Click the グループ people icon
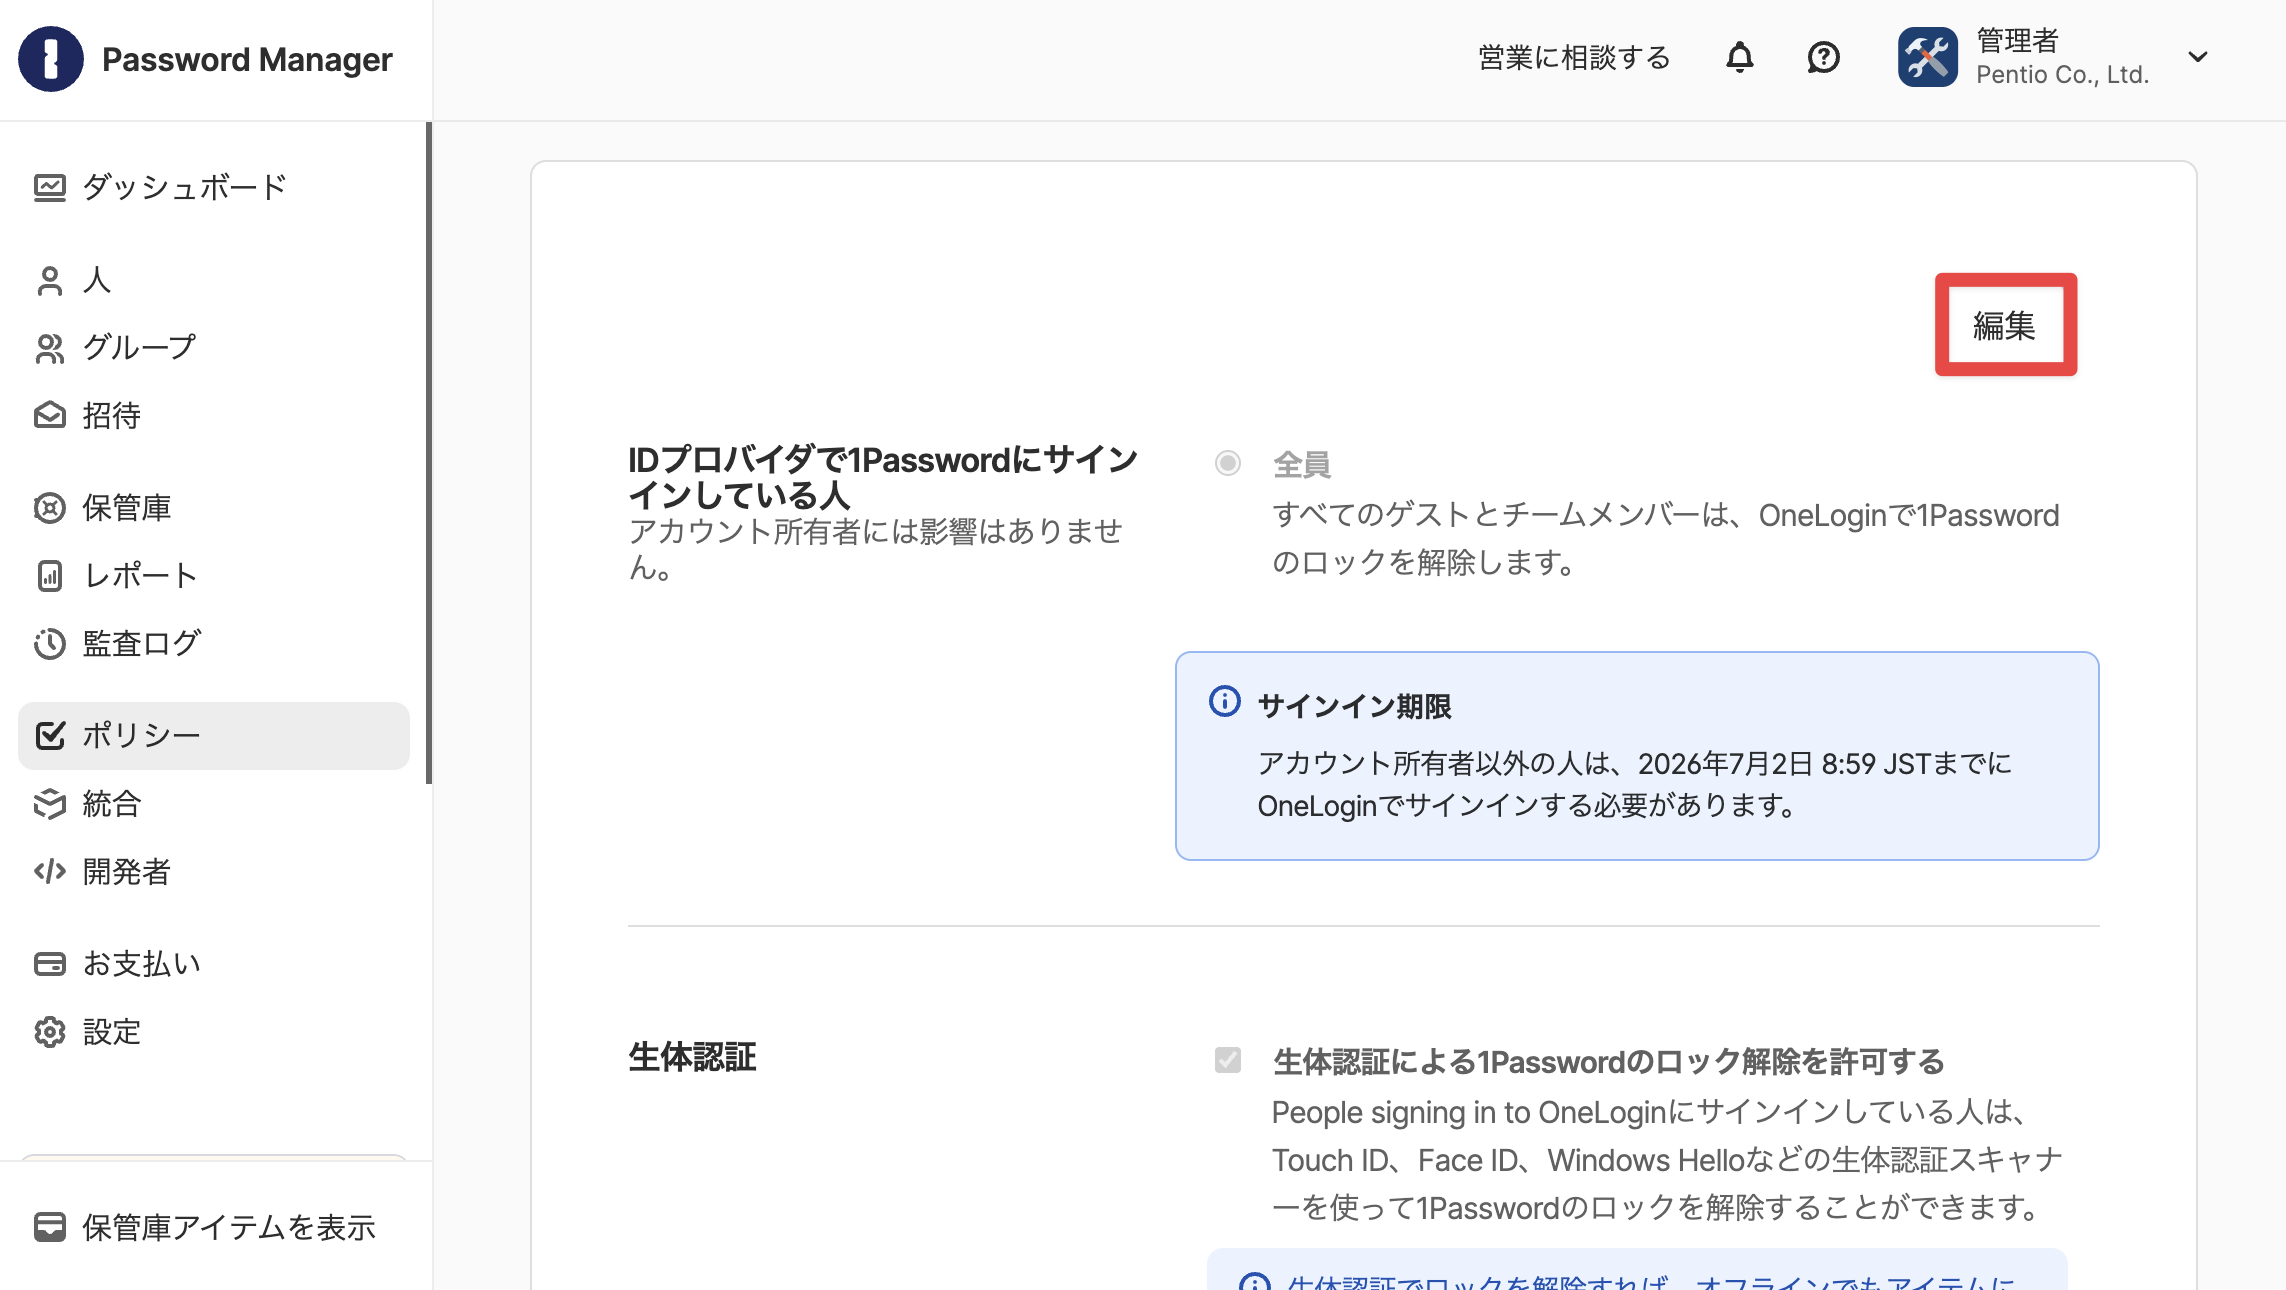 (50, 348)
